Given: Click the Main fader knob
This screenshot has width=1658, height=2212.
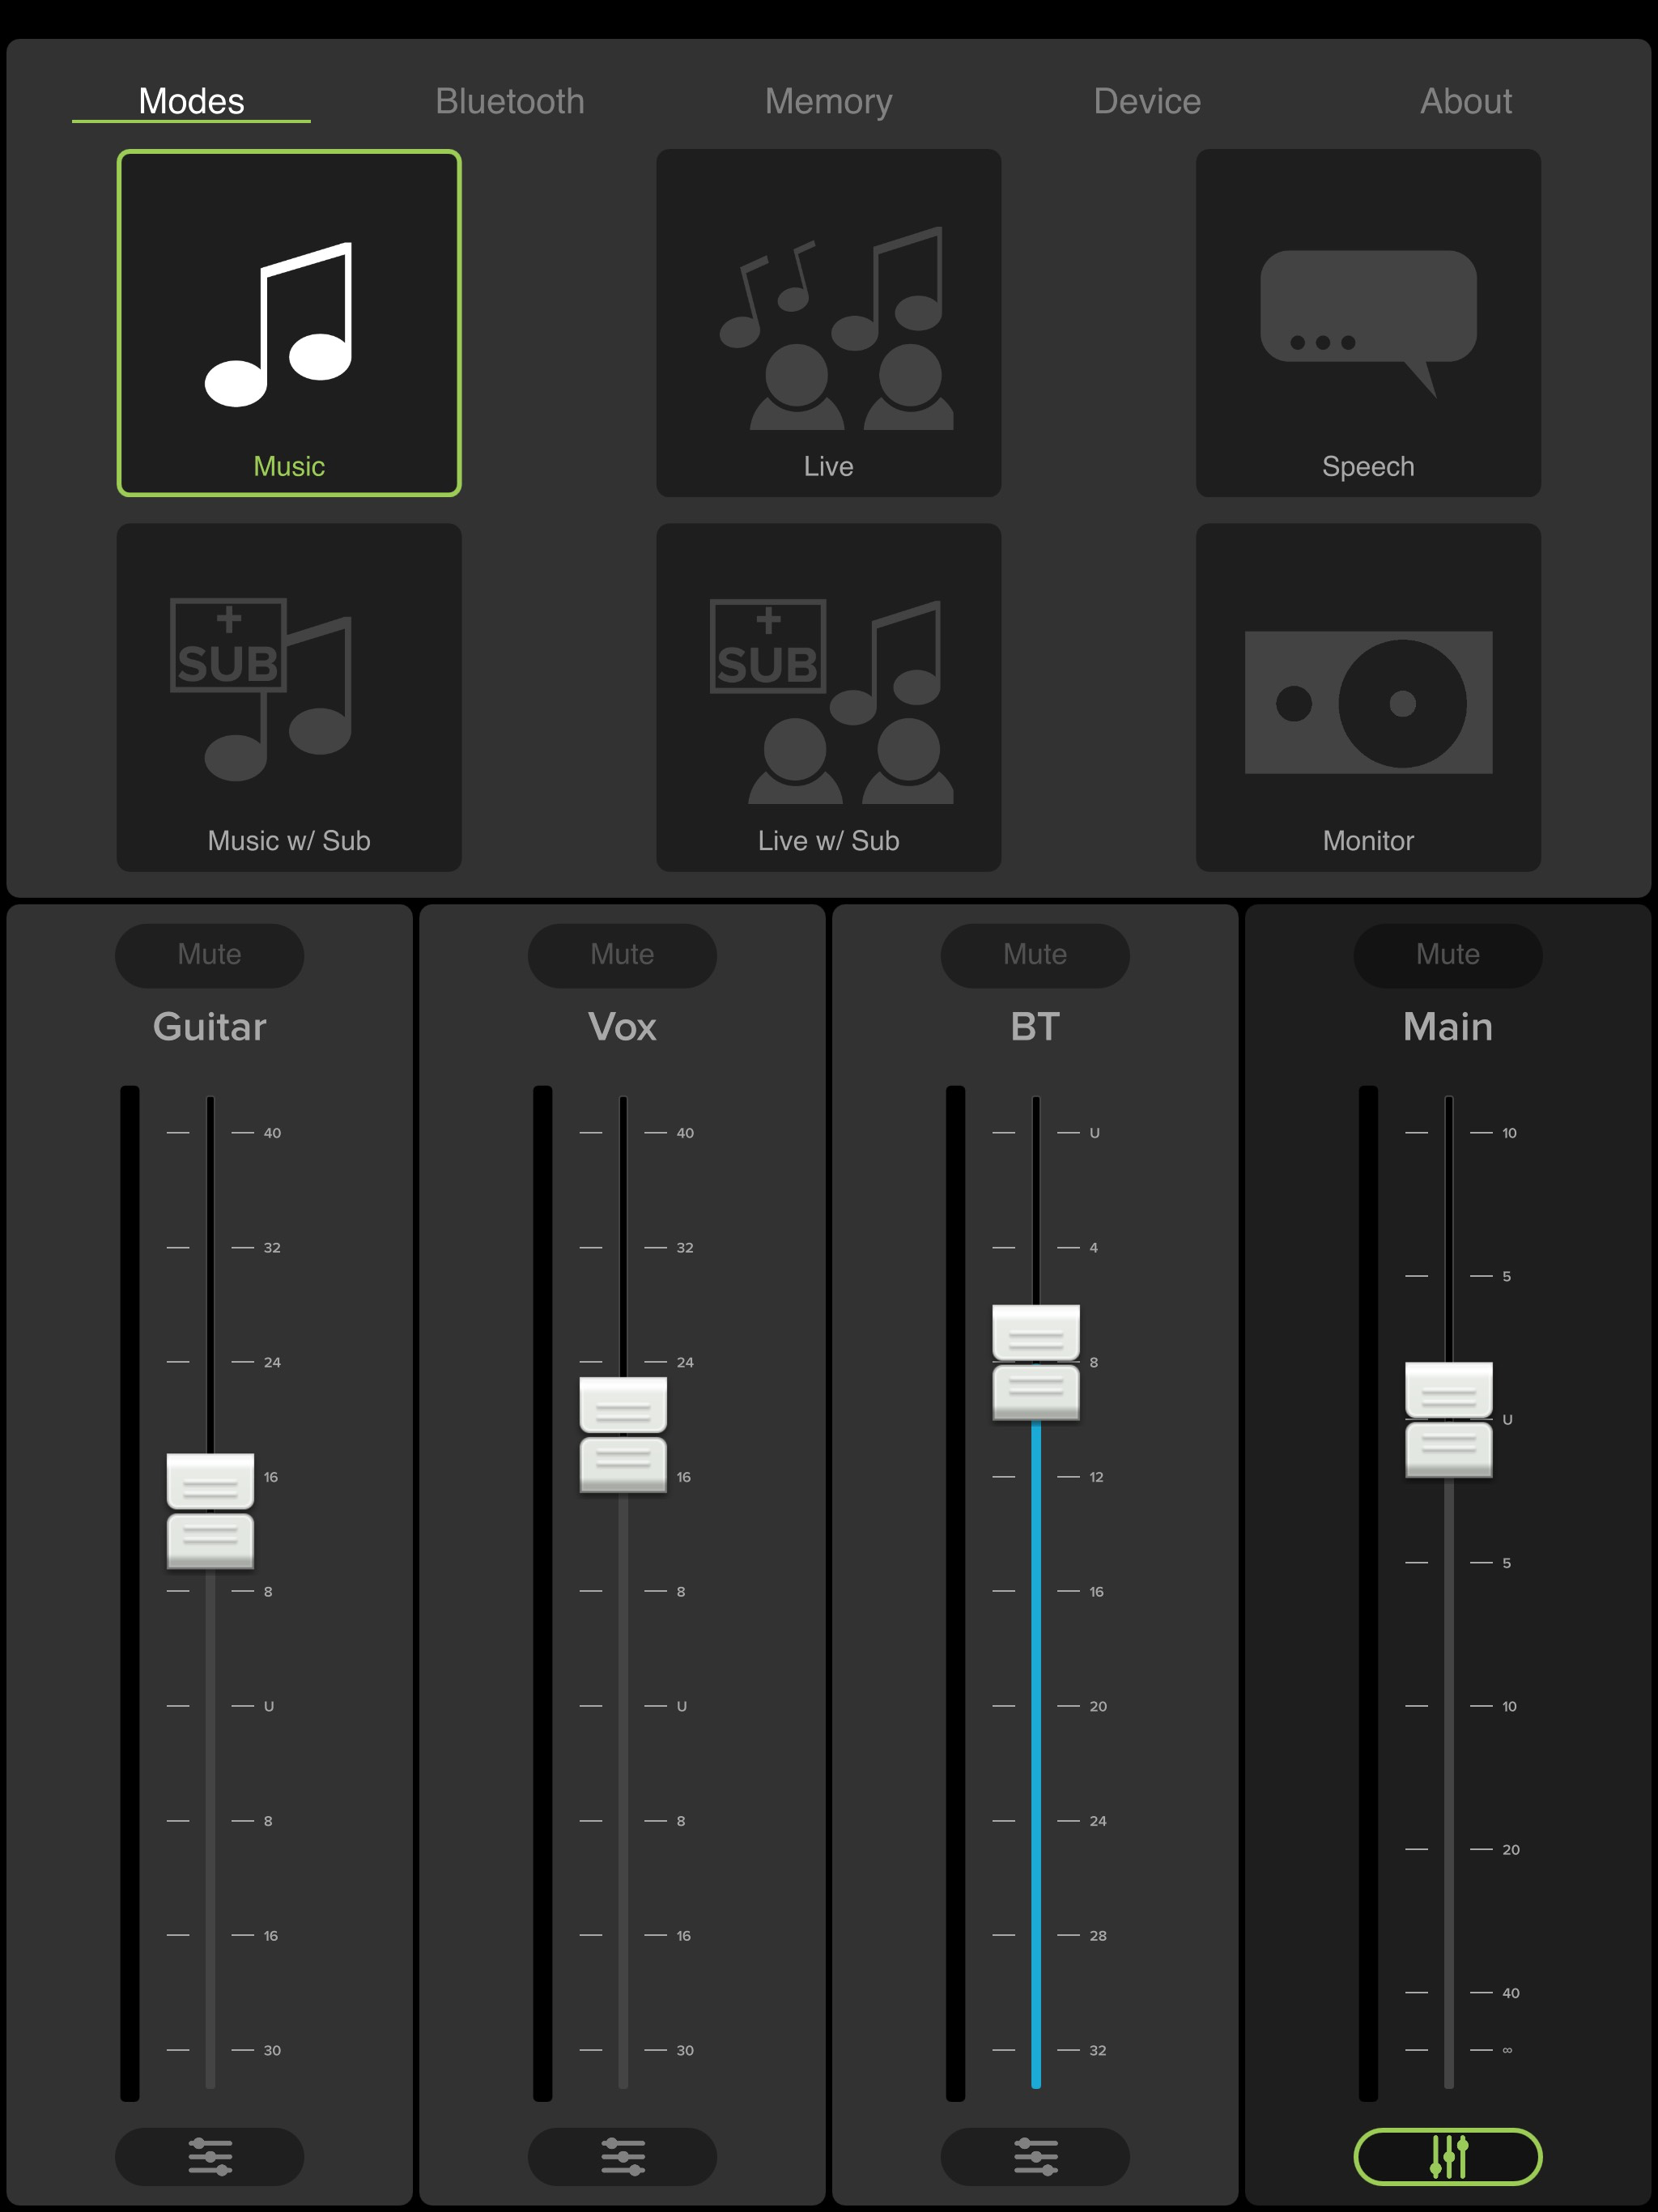Looking at the screenshot, I should click(x=1448, y=1419).
